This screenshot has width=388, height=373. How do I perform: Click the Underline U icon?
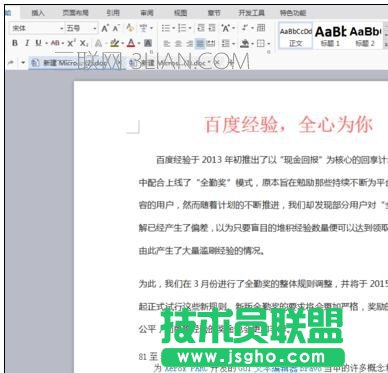tap(38, 43)
